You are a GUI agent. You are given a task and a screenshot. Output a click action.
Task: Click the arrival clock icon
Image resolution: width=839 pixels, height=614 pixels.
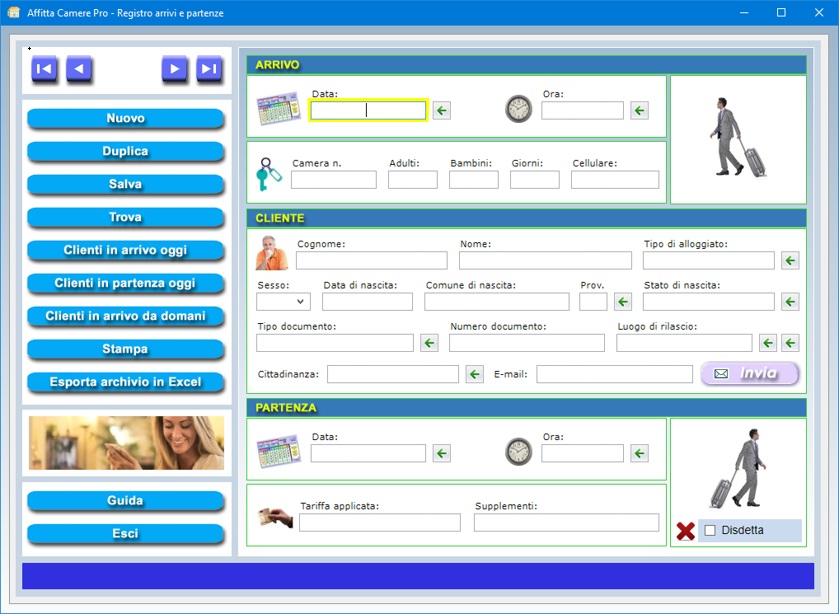[x=518, y=109]
